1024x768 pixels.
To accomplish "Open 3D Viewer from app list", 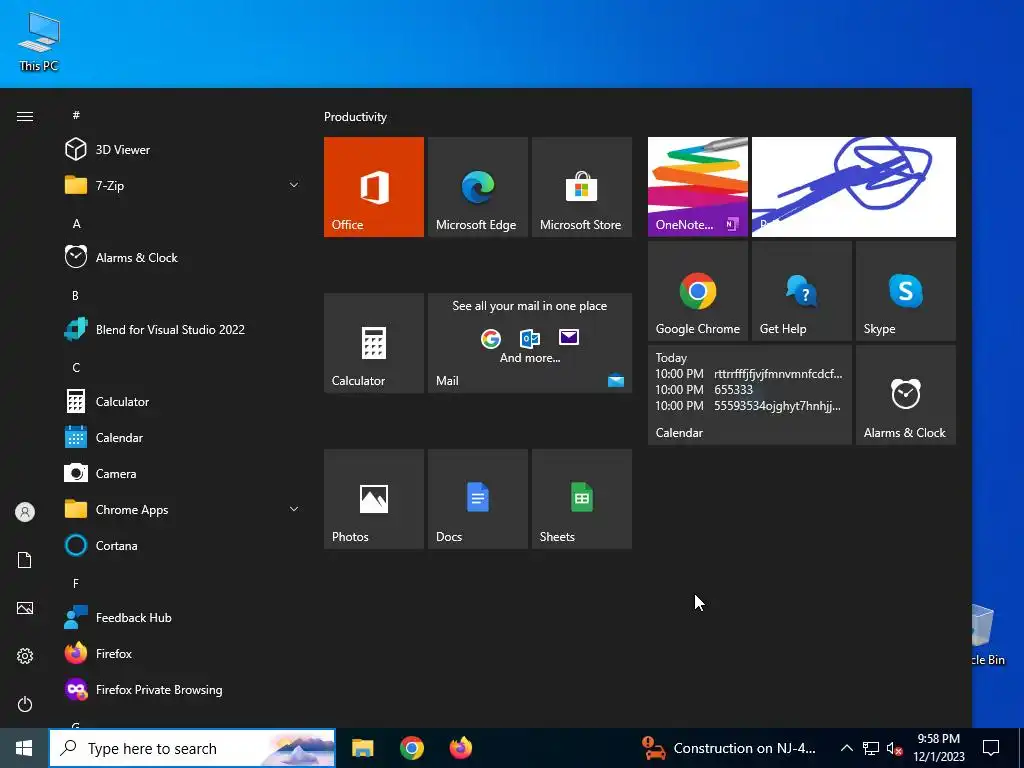I will (183, 150).
